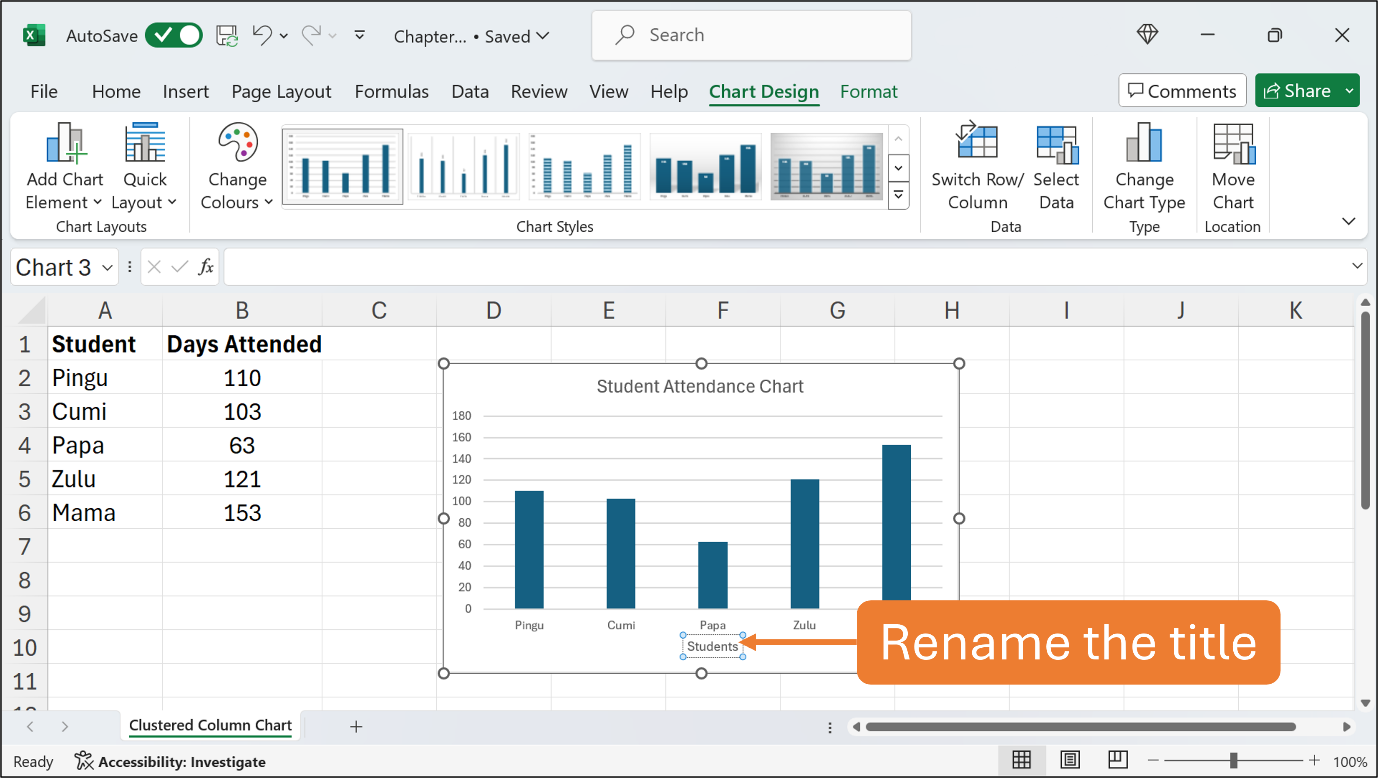
Task: Click the Undo arrow
Action: (x=262, y=35)
